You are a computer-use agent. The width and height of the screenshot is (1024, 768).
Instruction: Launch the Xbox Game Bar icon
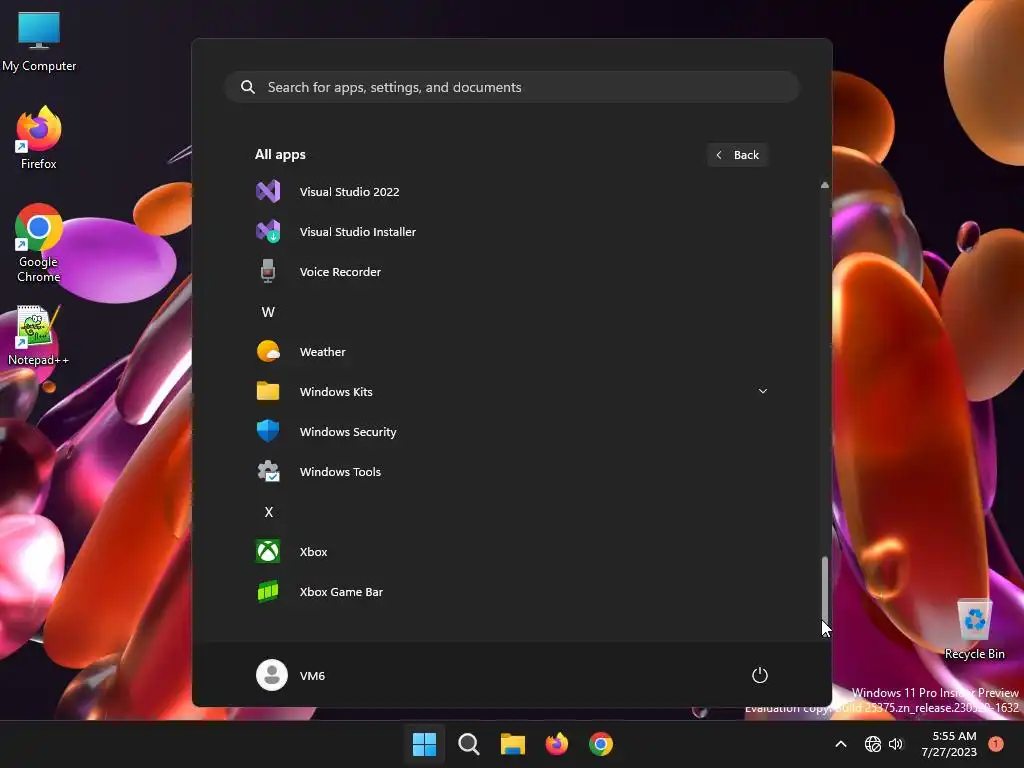(268, 591)
